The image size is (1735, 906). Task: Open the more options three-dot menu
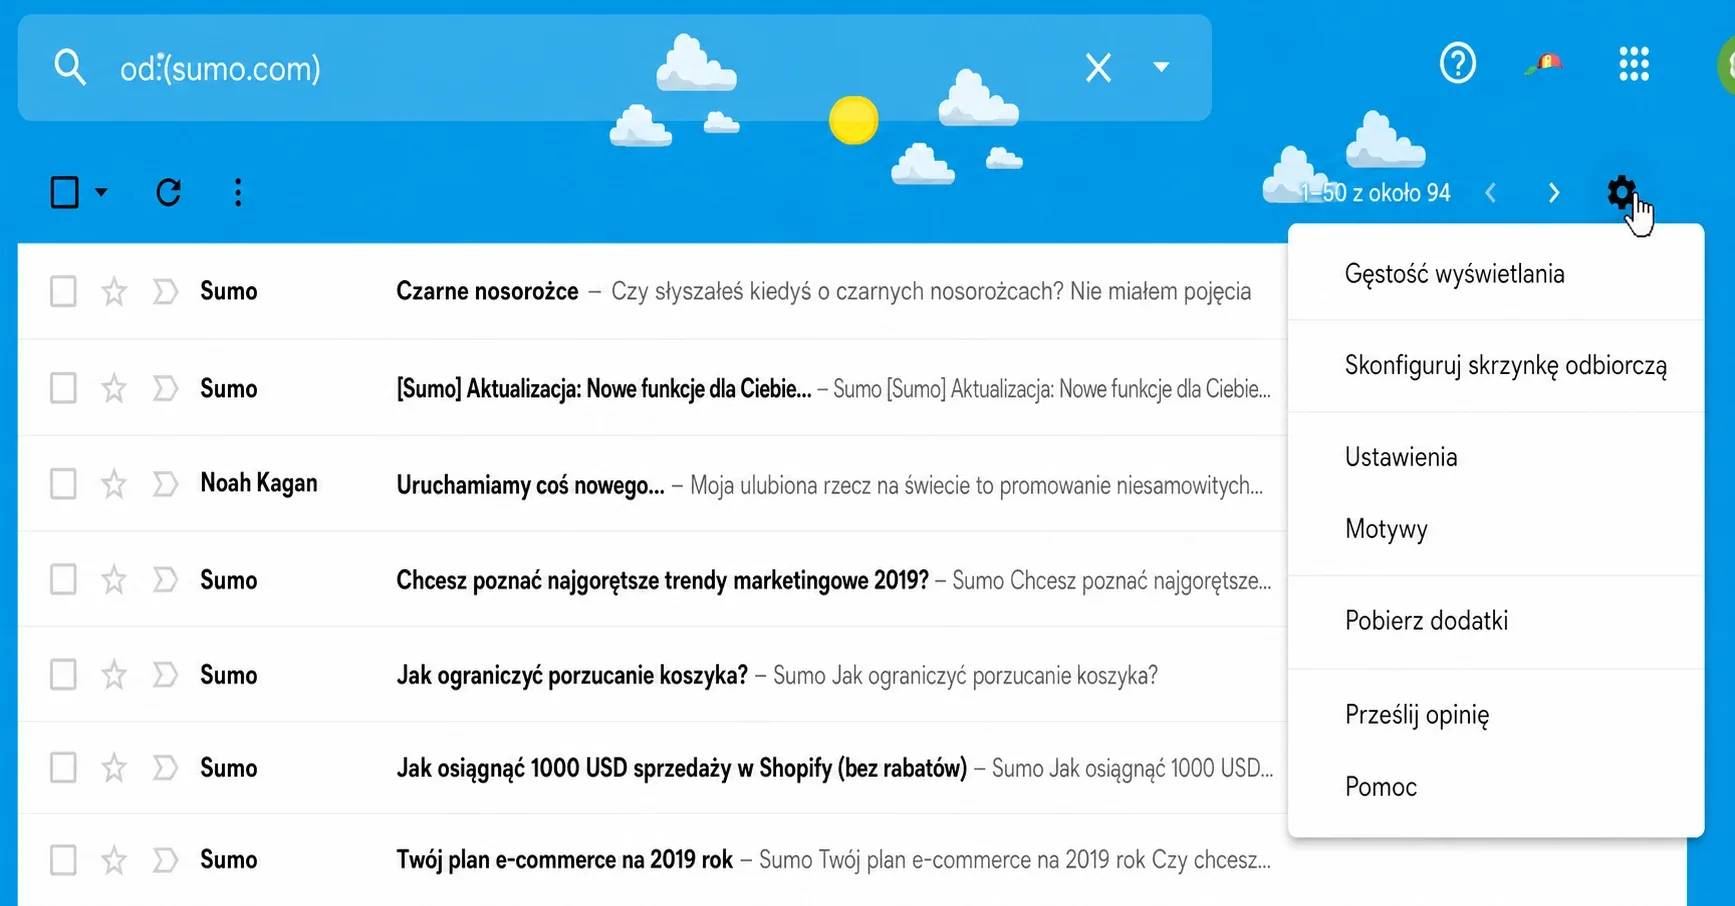(x=238, y=192)
